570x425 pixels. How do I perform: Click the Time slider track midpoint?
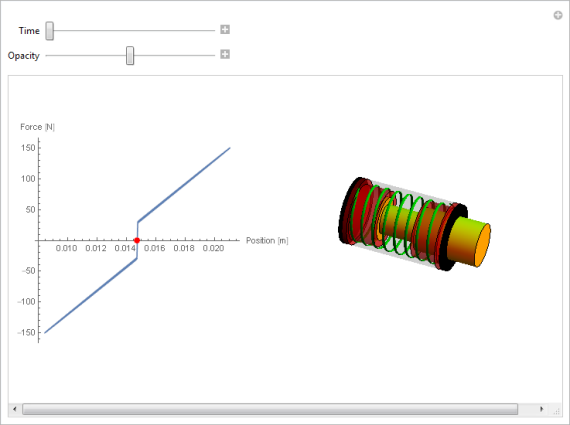[x=131, y=31]
